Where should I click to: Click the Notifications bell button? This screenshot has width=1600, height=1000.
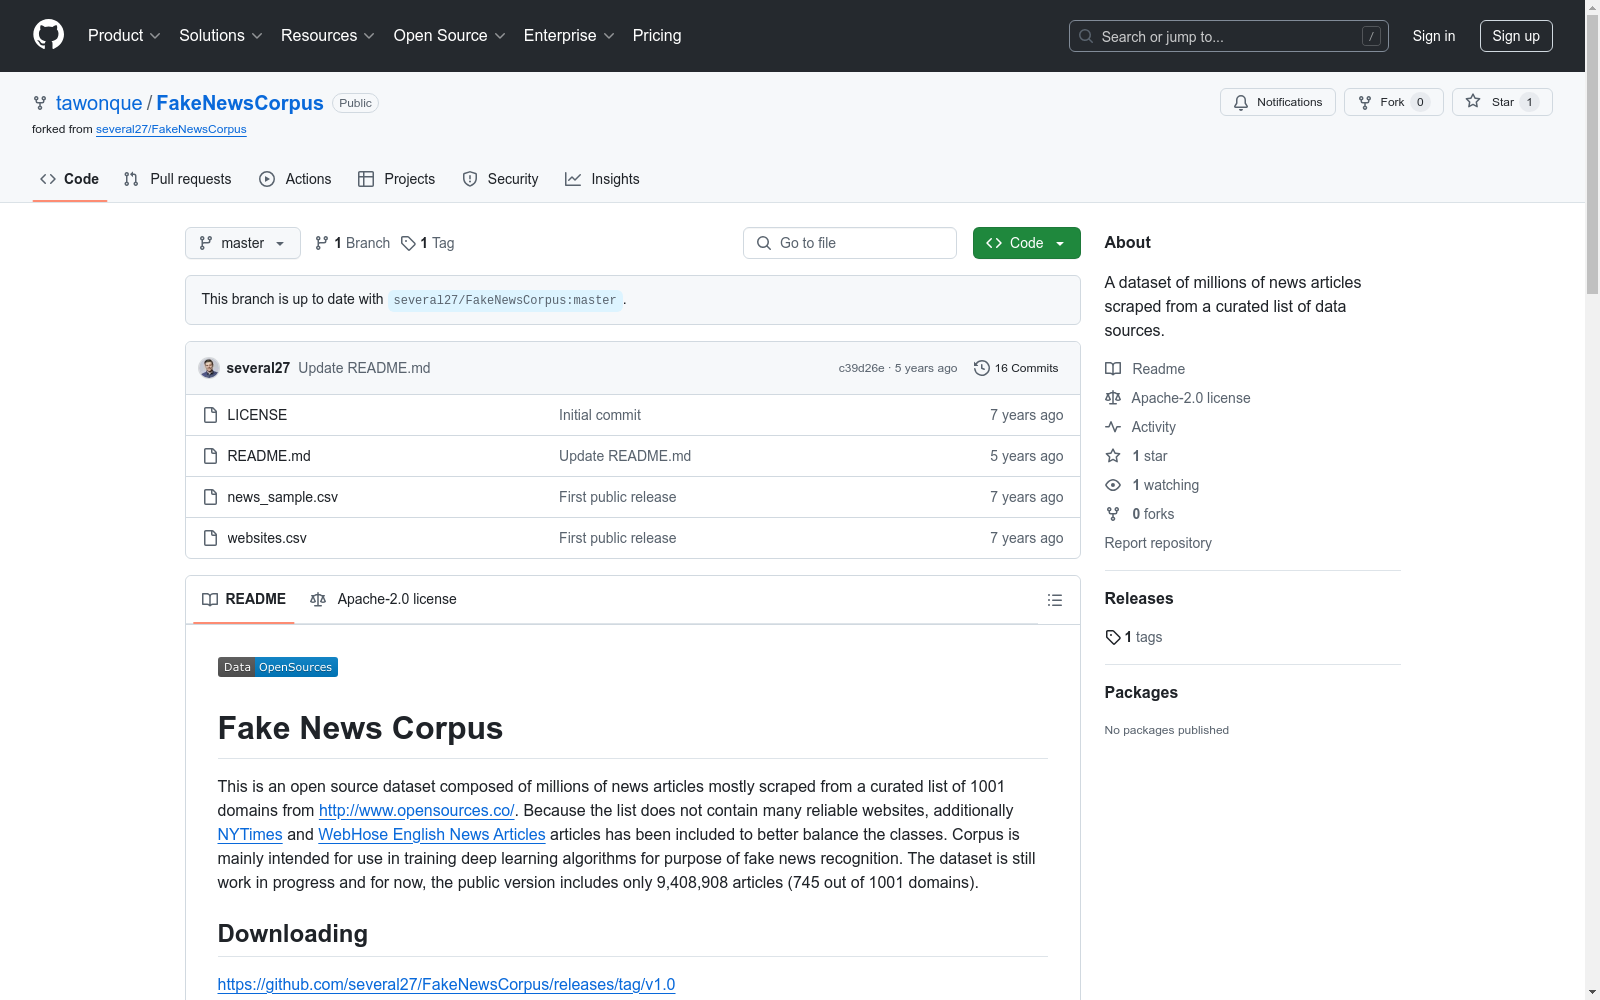click(1278, 102)
